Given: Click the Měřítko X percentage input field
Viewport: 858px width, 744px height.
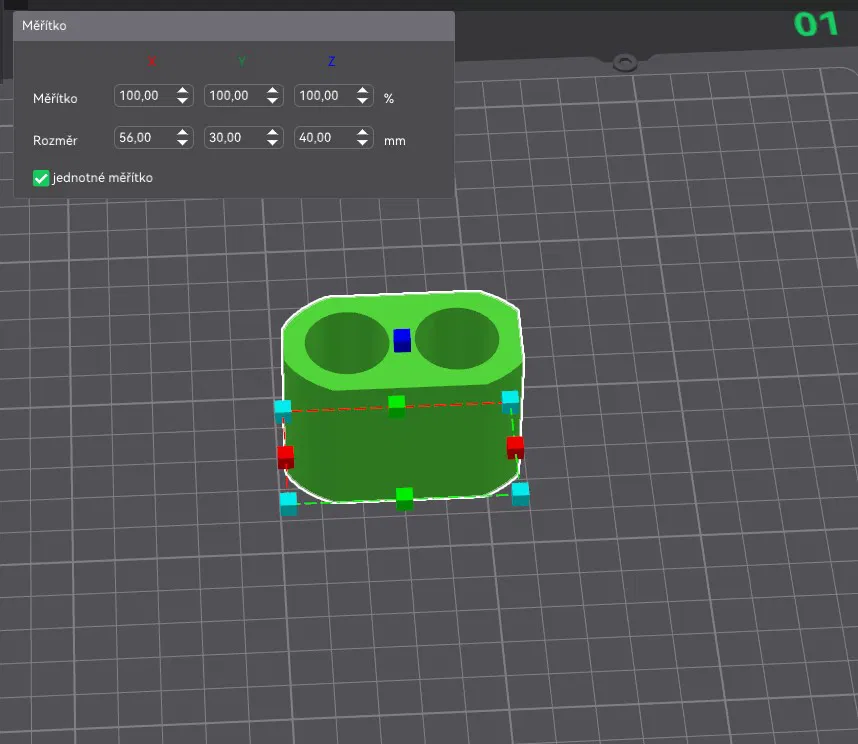Looking at the screenshot, I should [142, 96].
